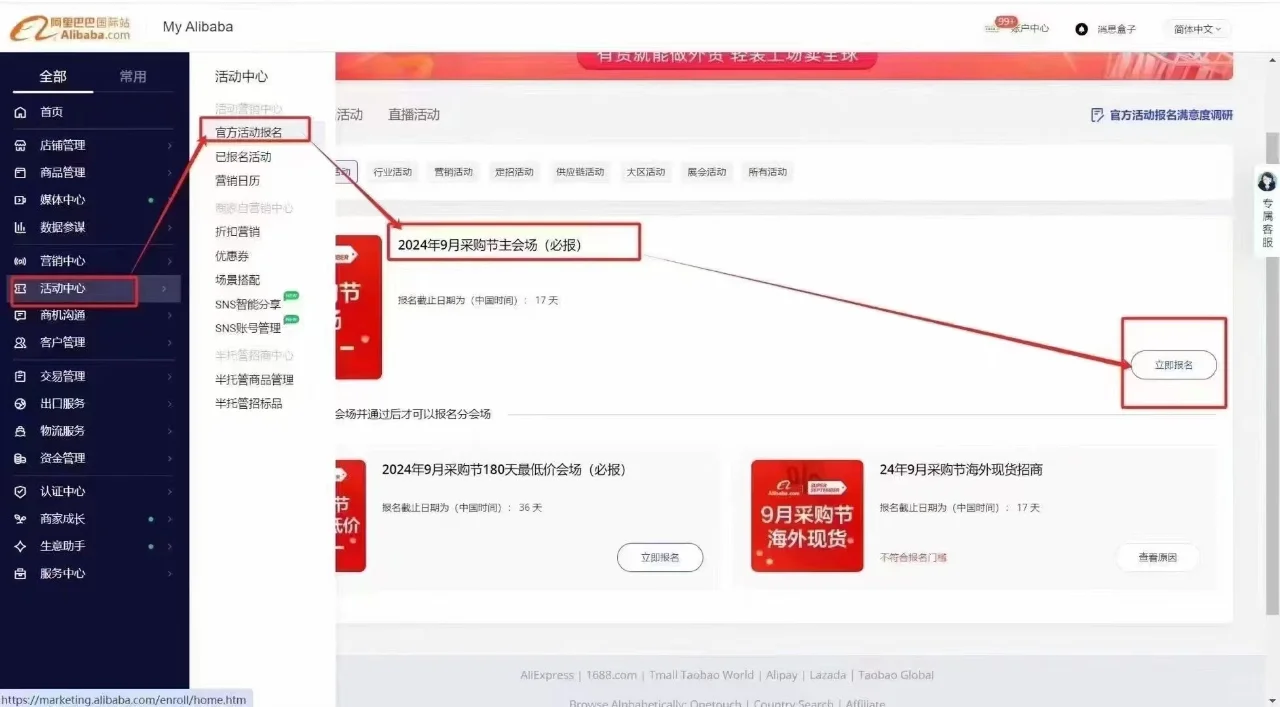Click 立即报名 for 2024年9月采购节主会场
The width and height of the screenshot is (1280, 707).
tap(1173, 364)
